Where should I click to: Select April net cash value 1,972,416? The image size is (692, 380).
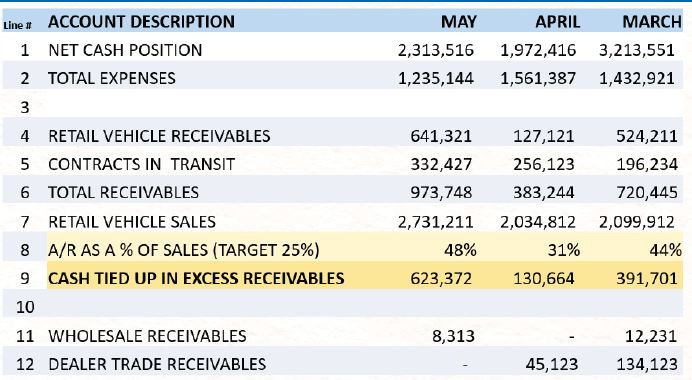[538, 50]
